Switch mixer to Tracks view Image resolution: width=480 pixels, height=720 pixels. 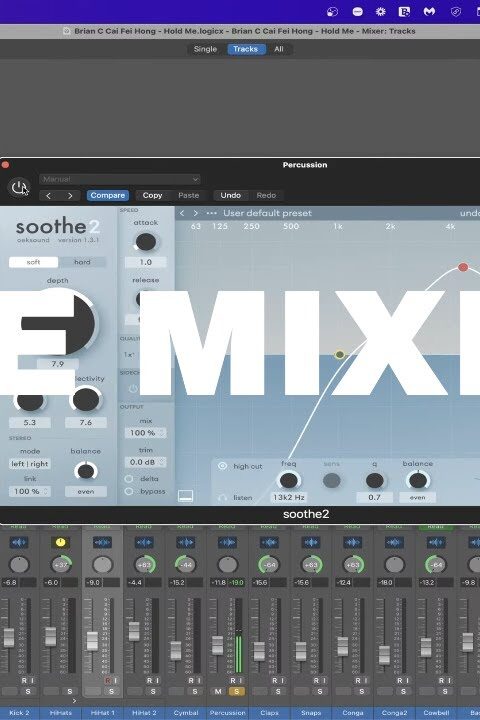point(245,49)
